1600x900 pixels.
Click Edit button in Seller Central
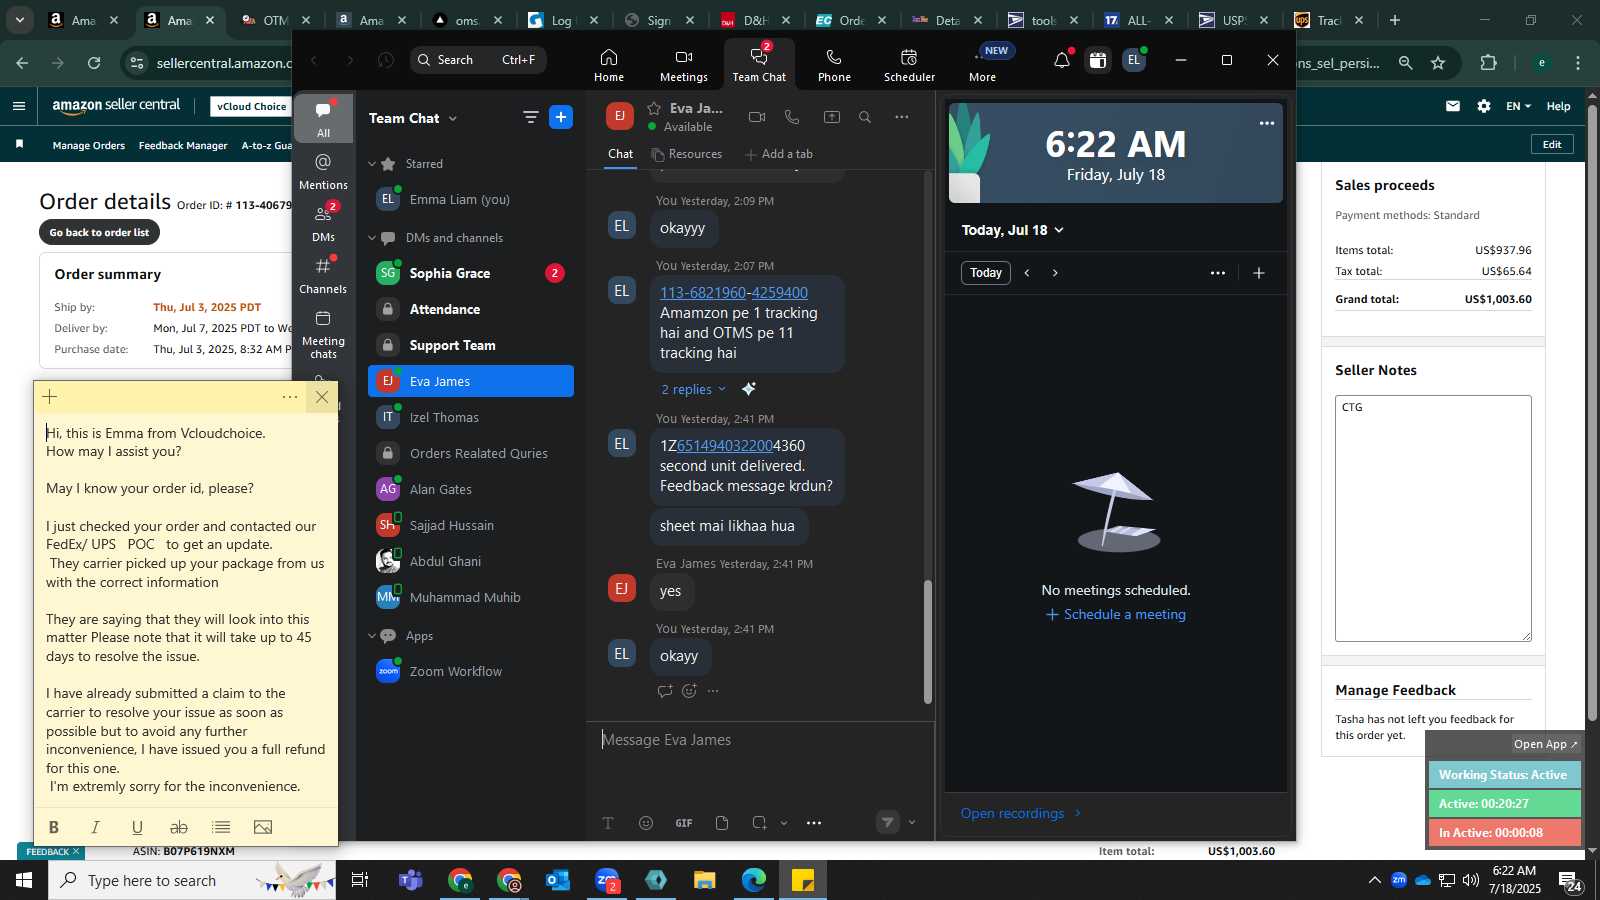pyautogui.click(x=1552, y=144)
